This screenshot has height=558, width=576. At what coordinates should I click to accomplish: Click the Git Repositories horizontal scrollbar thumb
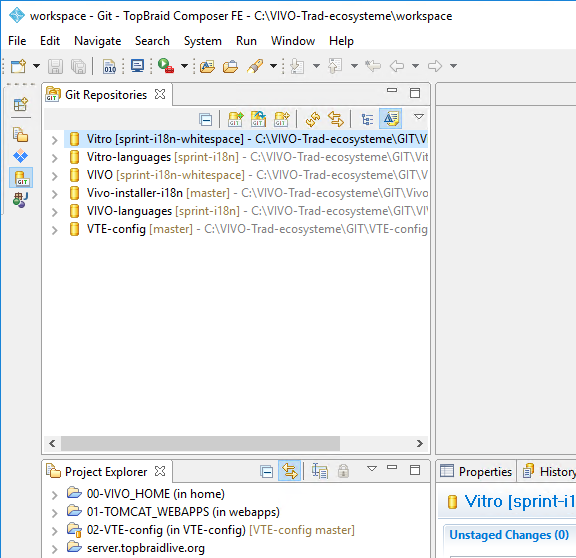pyautogui.click(x=200, y=443)
